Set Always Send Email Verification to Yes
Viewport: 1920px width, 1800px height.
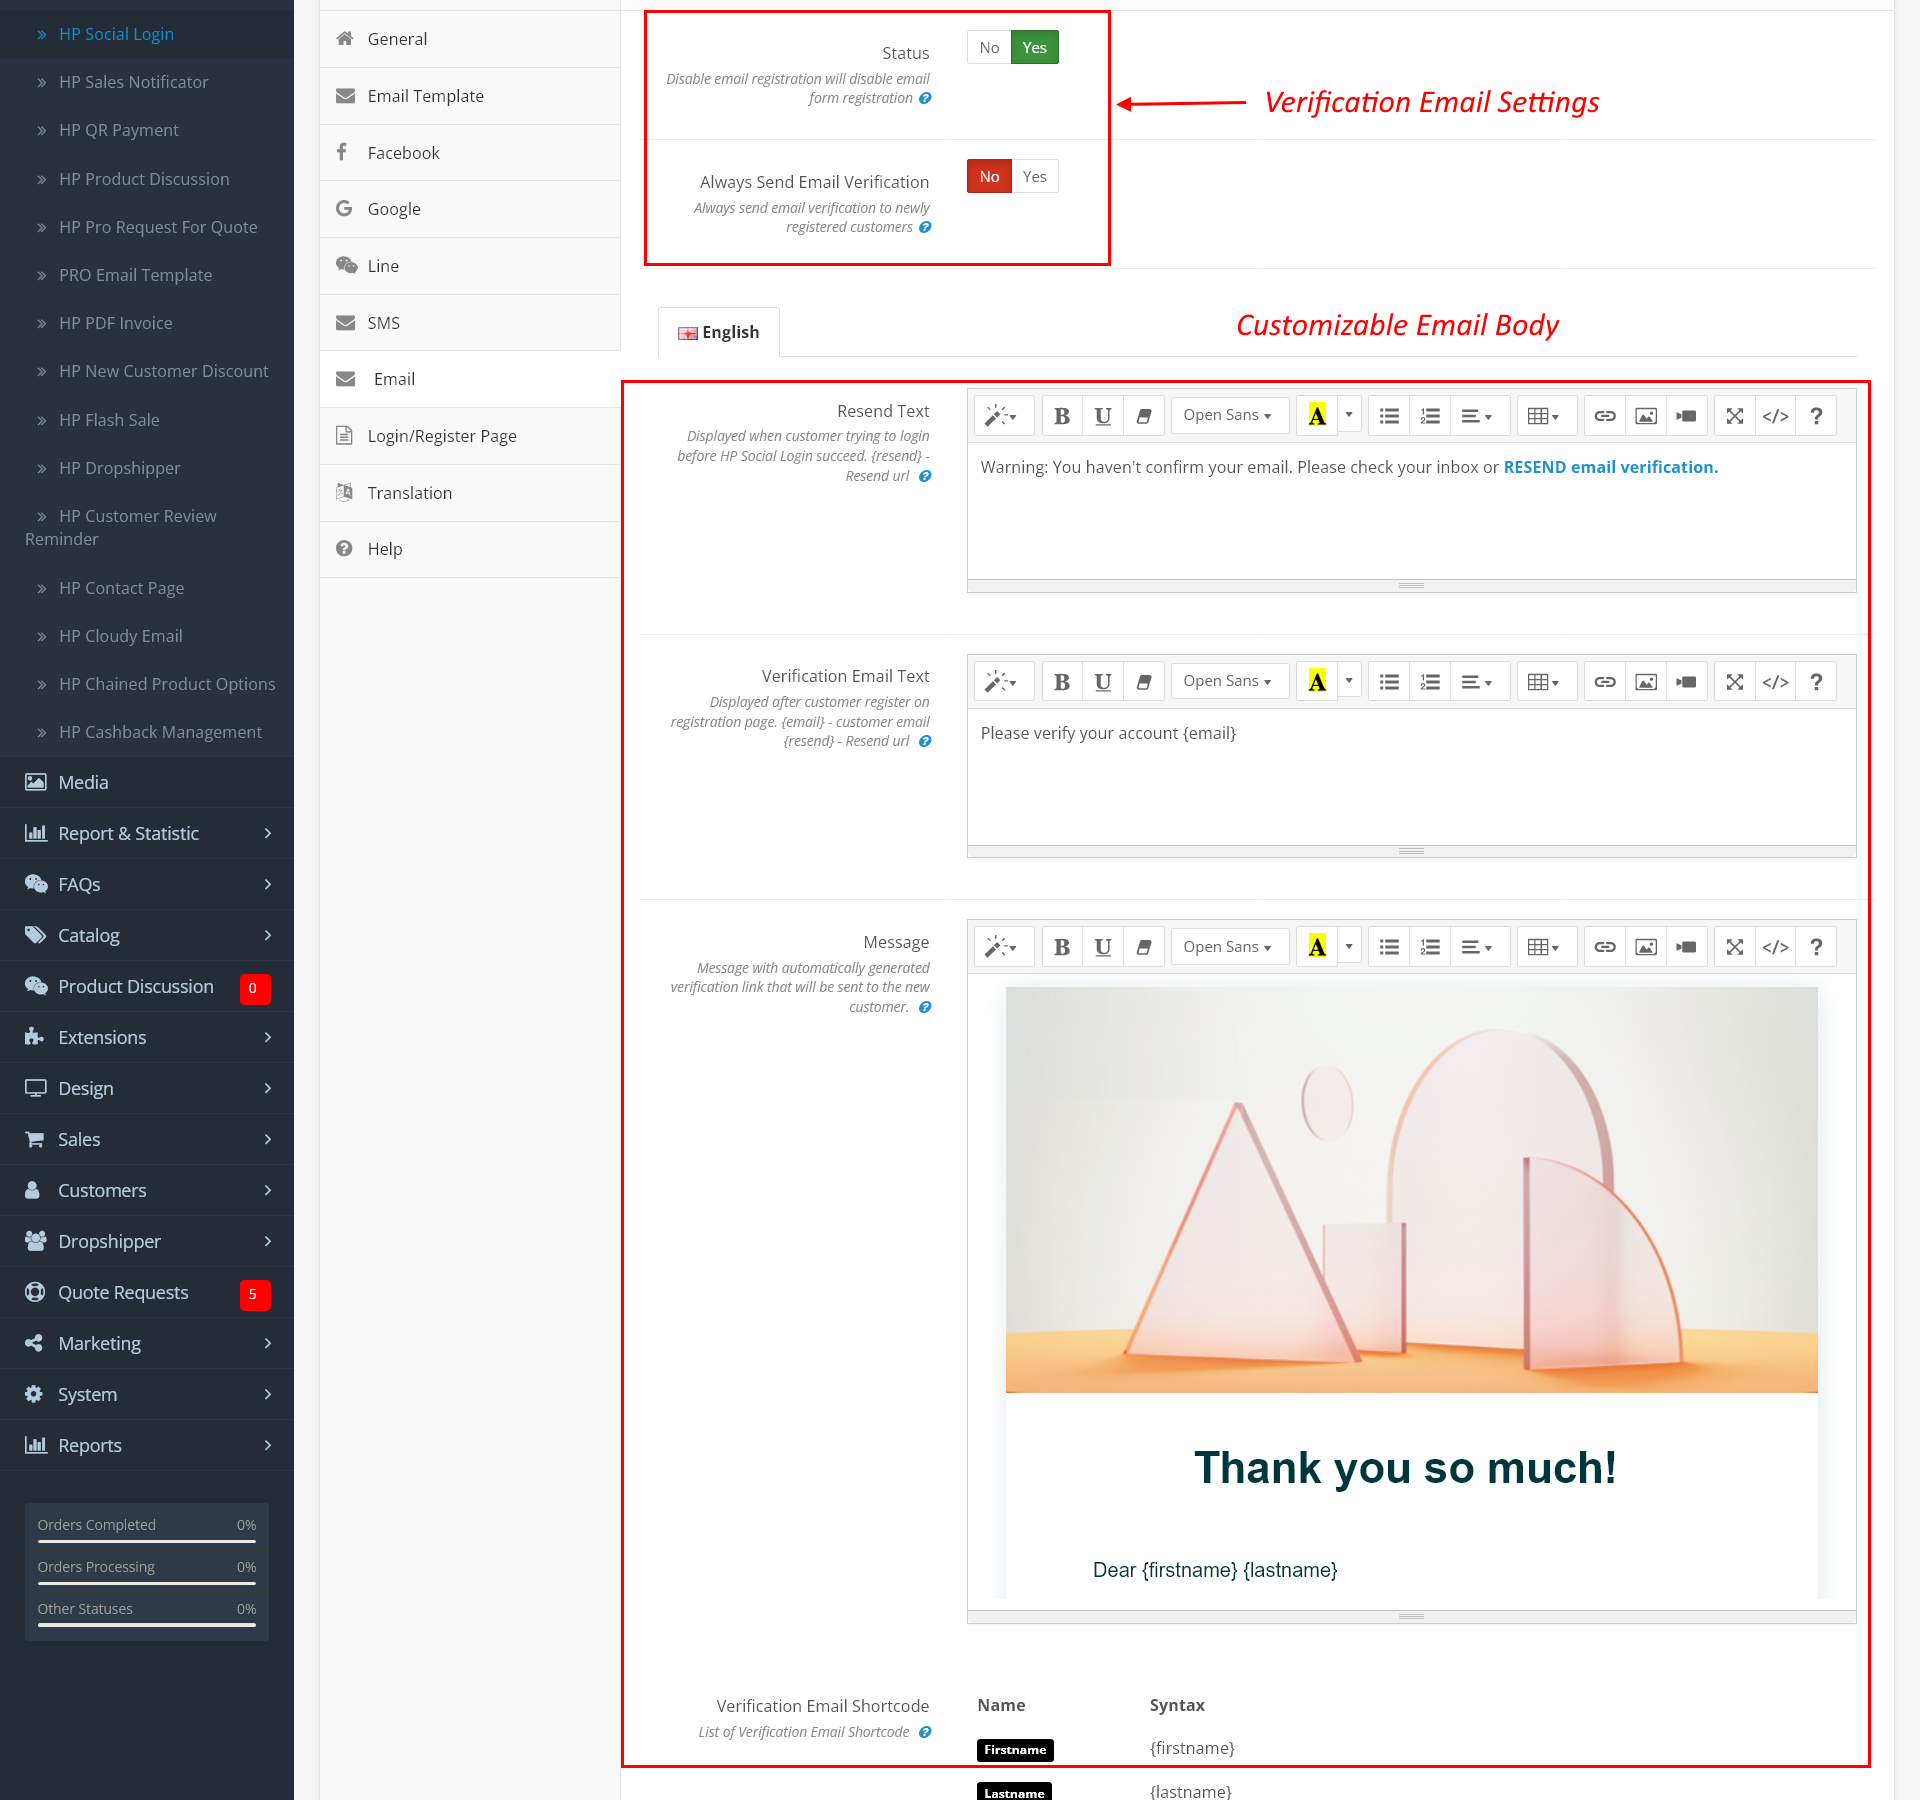[x=1034, y=177]
